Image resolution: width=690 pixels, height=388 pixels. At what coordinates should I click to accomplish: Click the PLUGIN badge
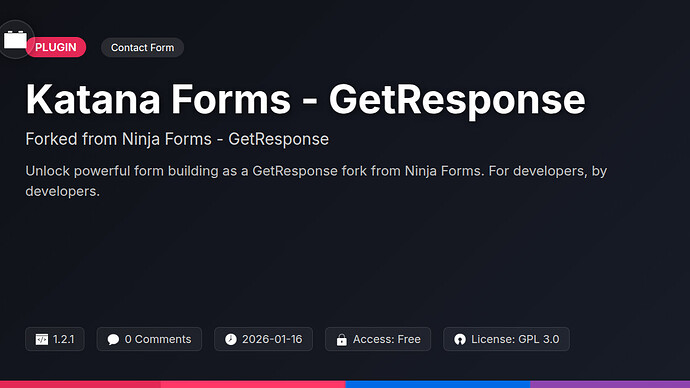pyautogui.click(x=56, y=47)
